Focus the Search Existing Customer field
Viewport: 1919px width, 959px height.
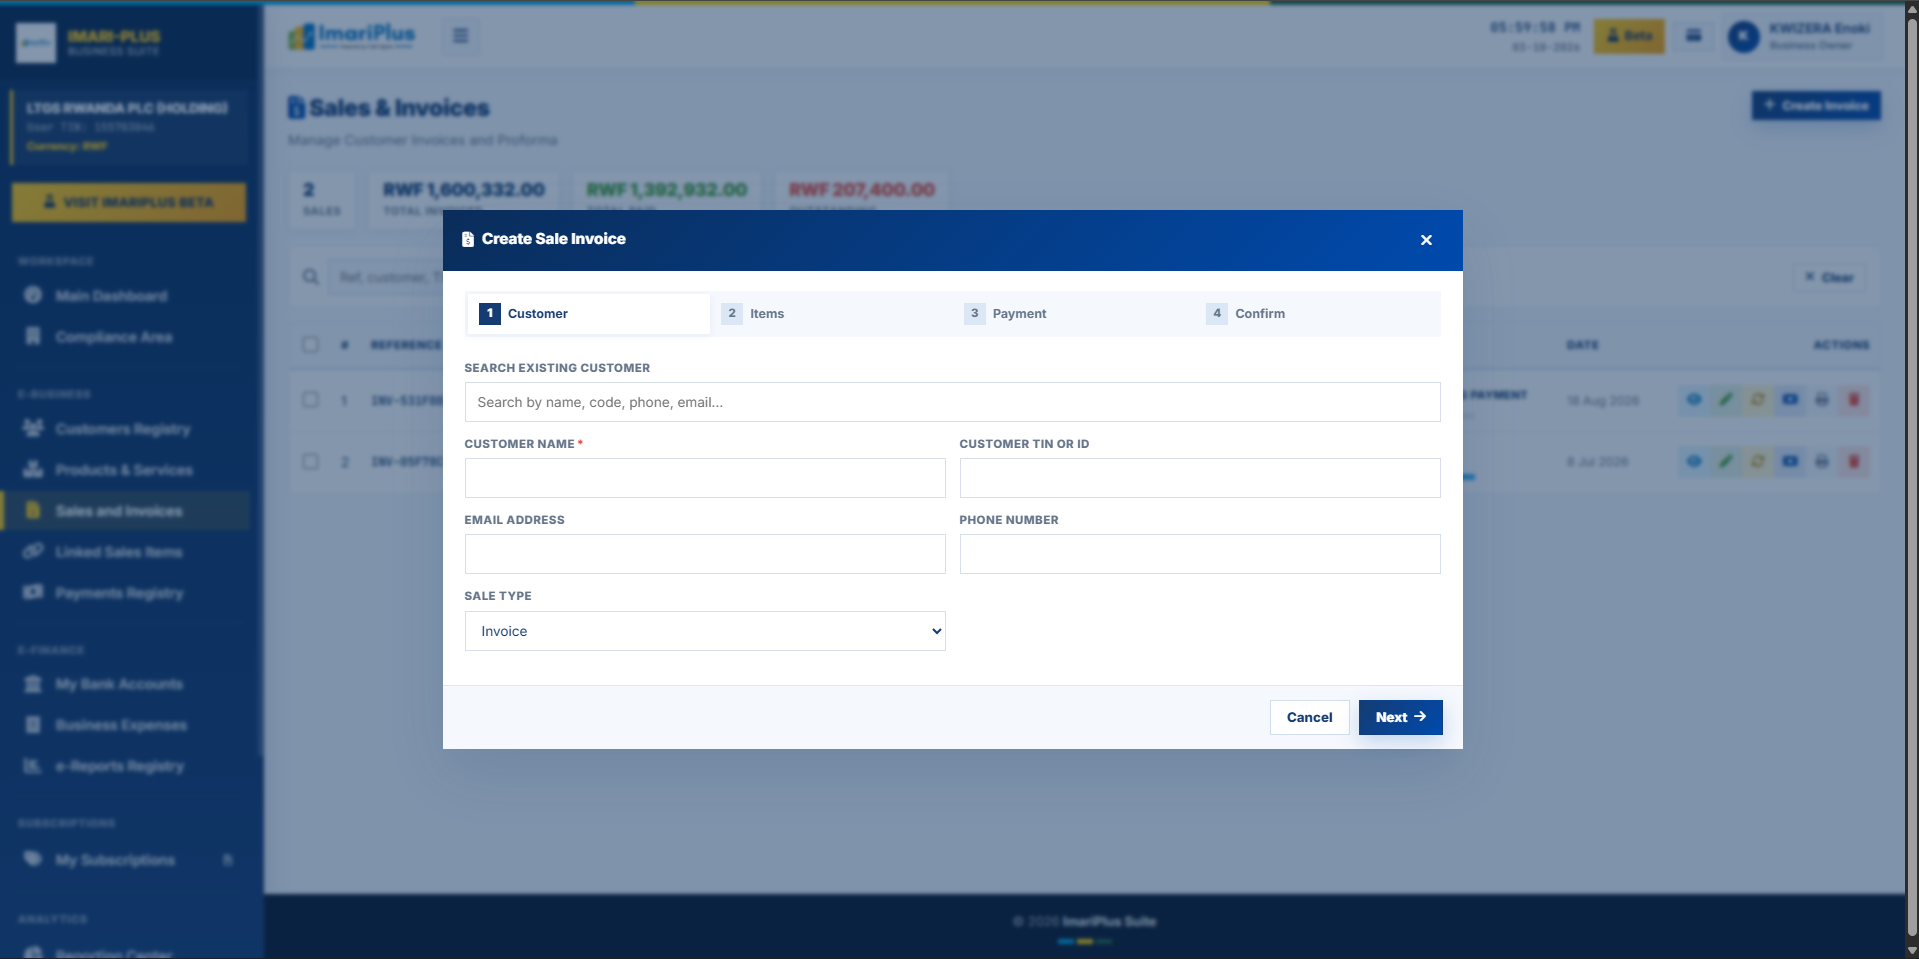(x=952, y=402)
